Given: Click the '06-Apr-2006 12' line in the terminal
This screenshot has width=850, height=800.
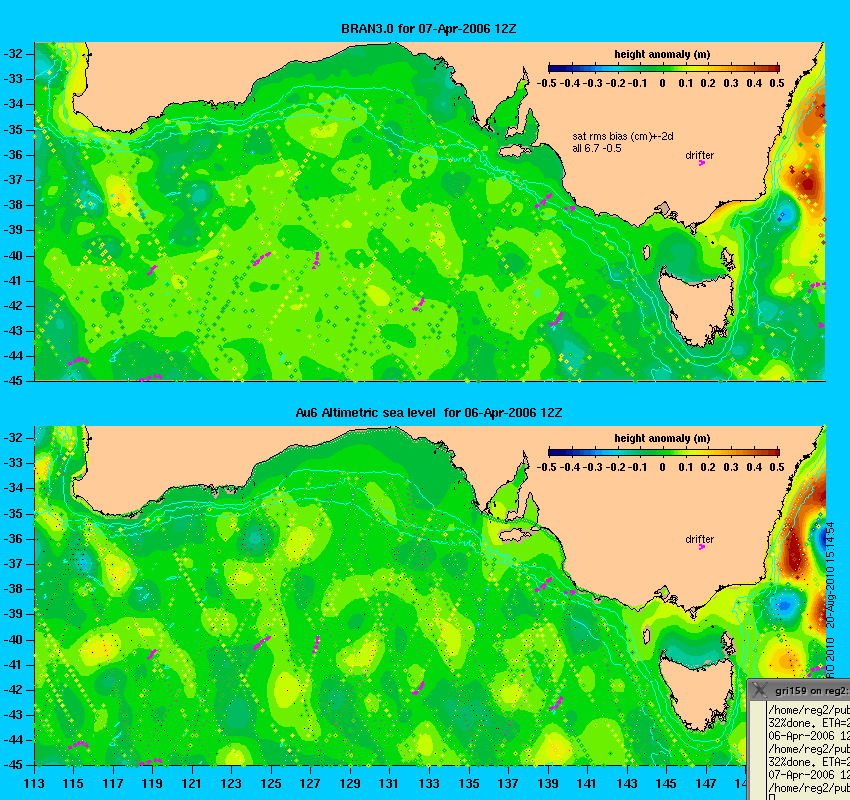Looking at the screenshot, I should click(x=809, y=736).
